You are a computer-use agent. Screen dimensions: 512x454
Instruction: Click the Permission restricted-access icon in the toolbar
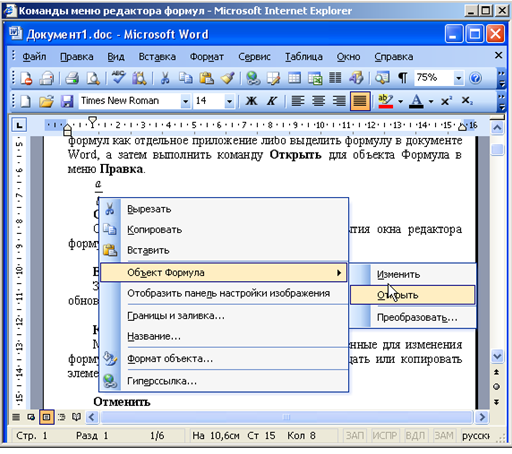coord(26,78)
